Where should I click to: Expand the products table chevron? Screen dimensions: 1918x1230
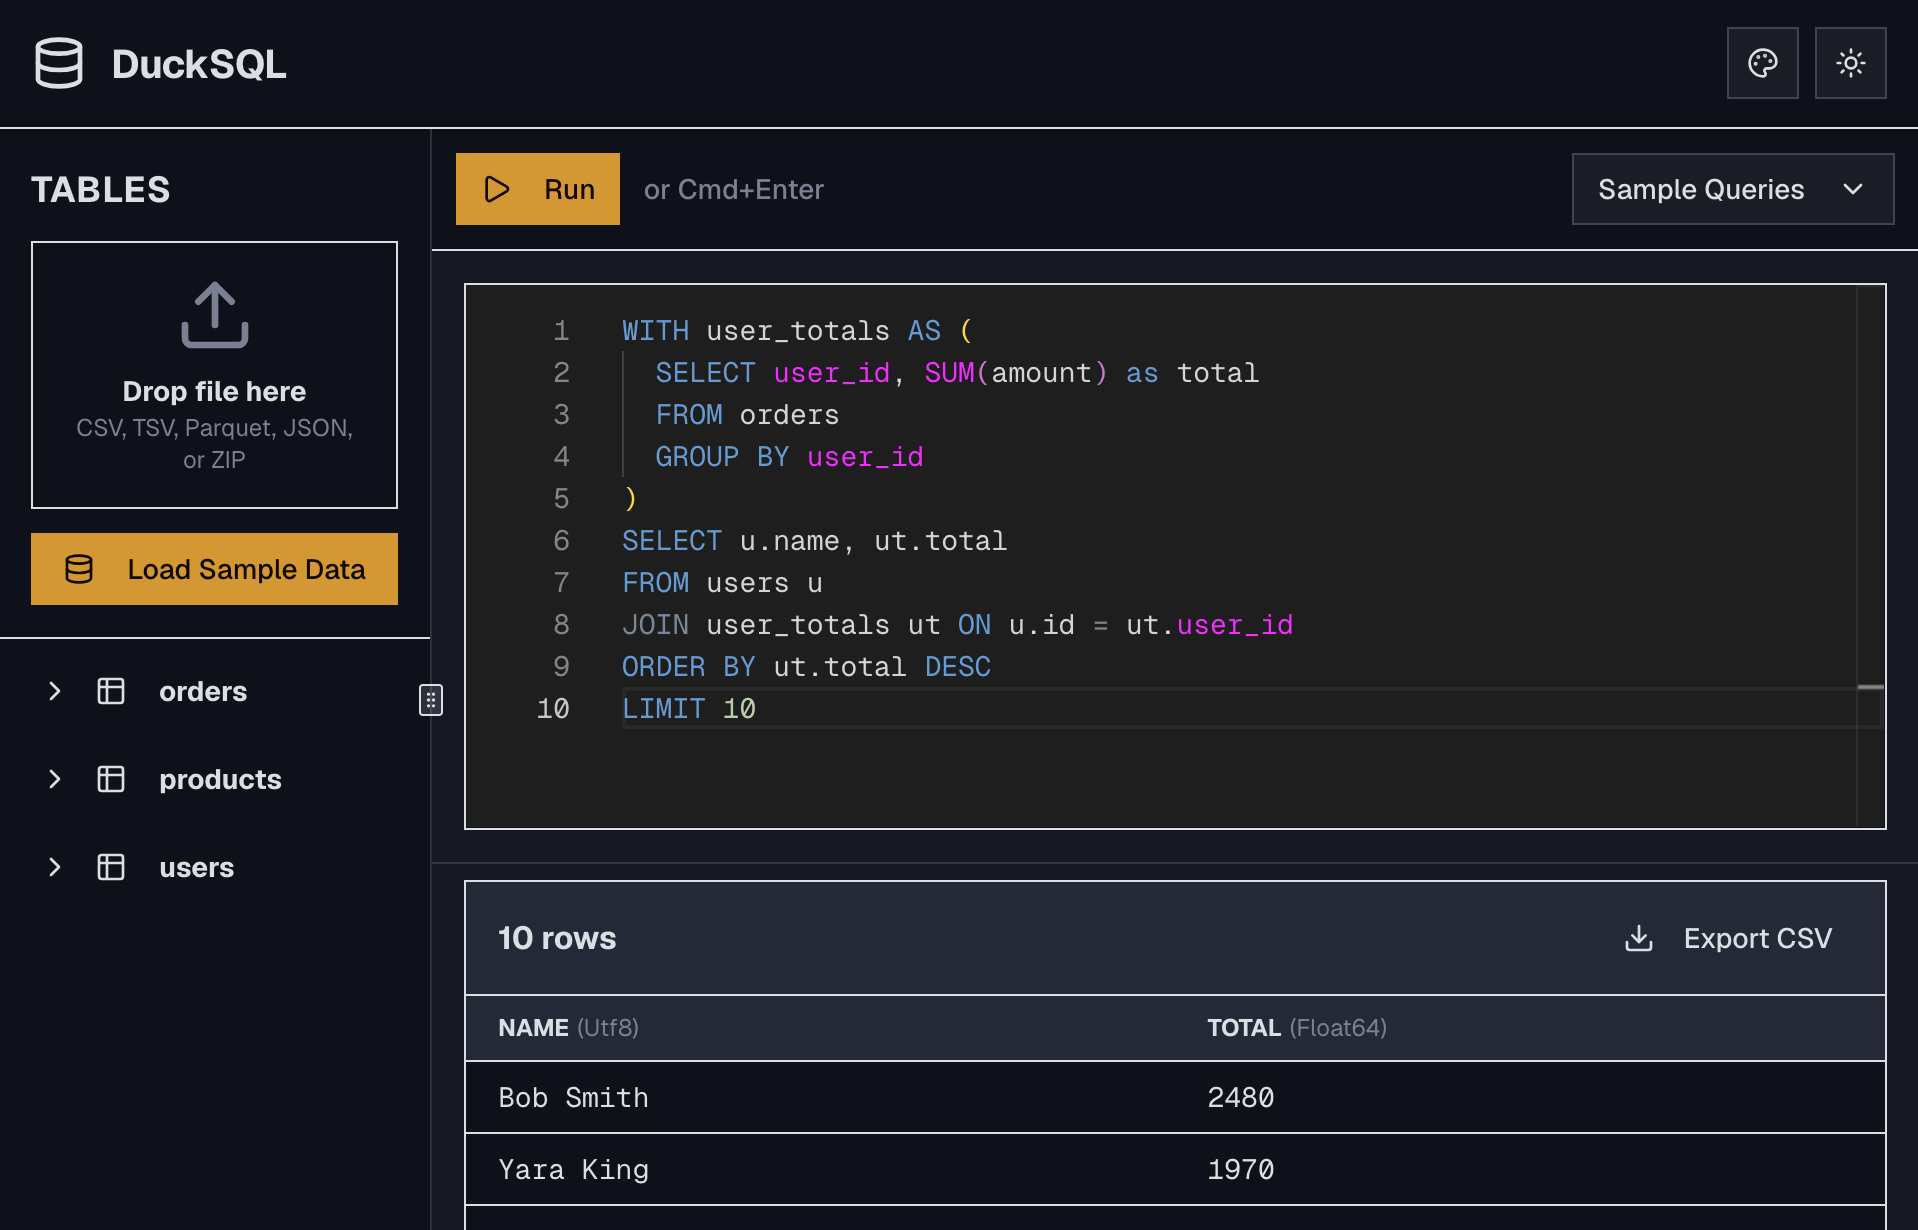[55, 779]
